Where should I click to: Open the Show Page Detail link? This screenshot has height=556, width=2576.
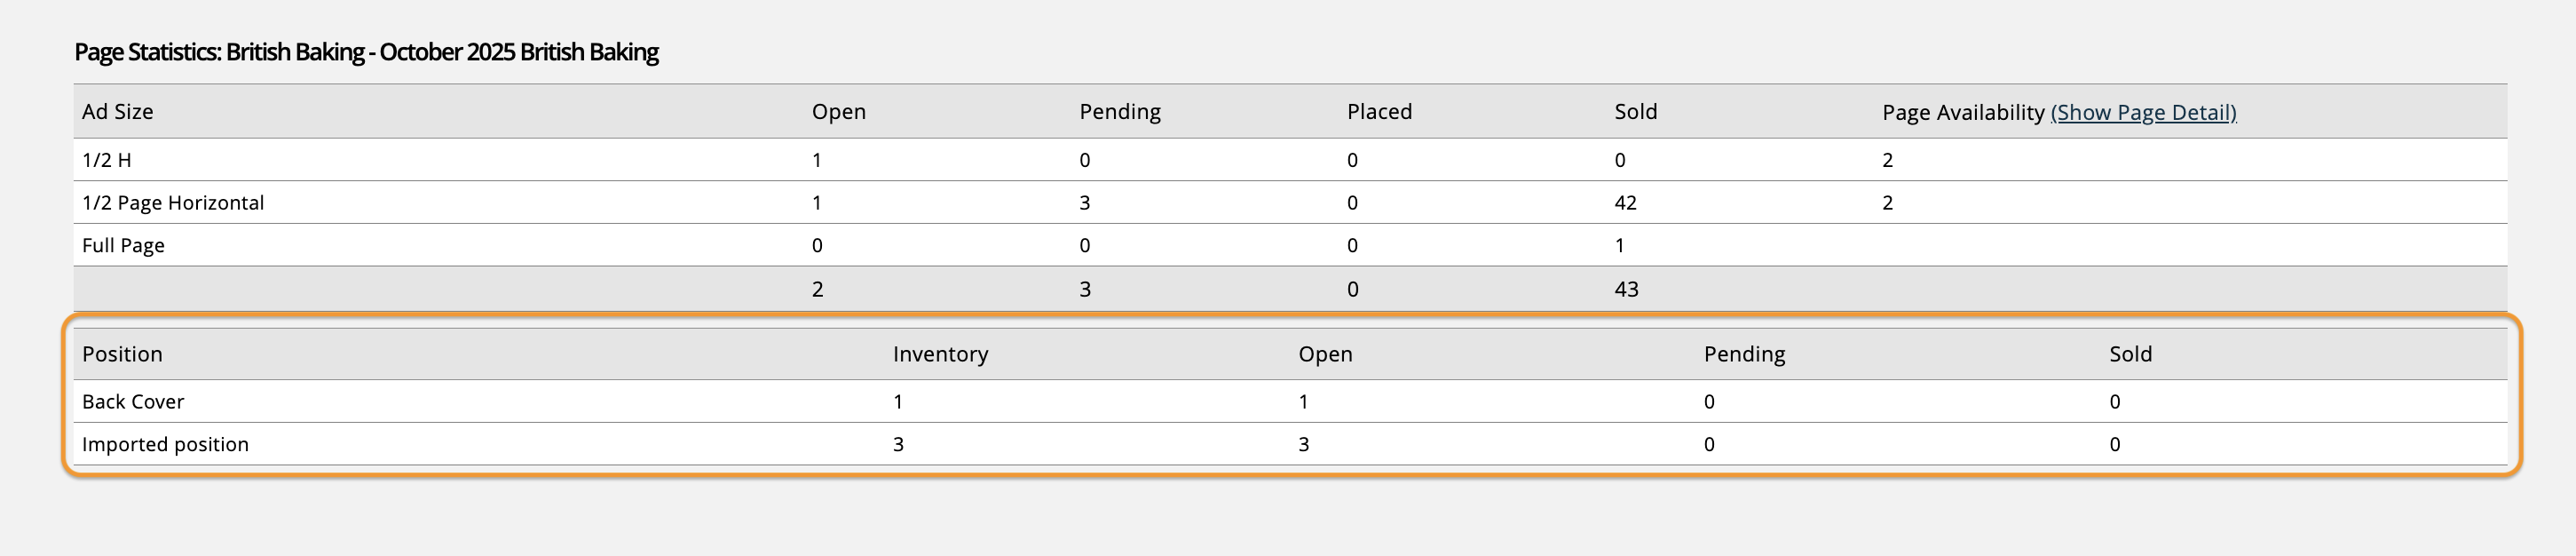[x=2142, y=112]
